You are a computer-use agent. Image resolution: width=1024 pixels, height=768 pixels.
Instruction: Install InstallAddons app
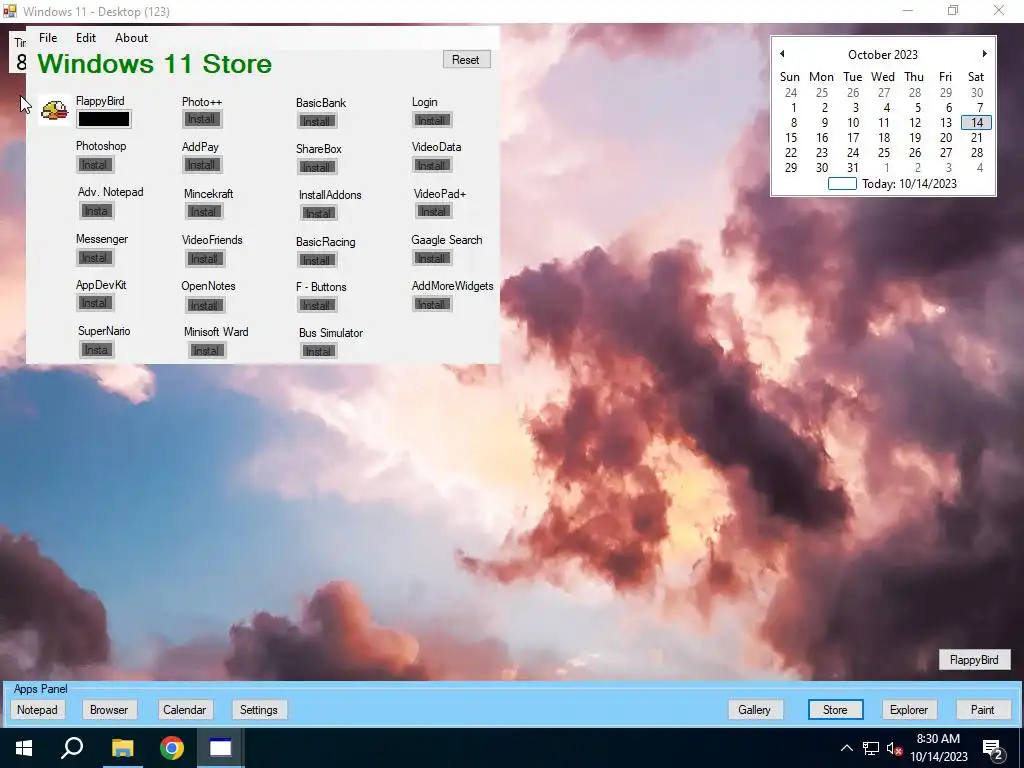pos(319,213)
